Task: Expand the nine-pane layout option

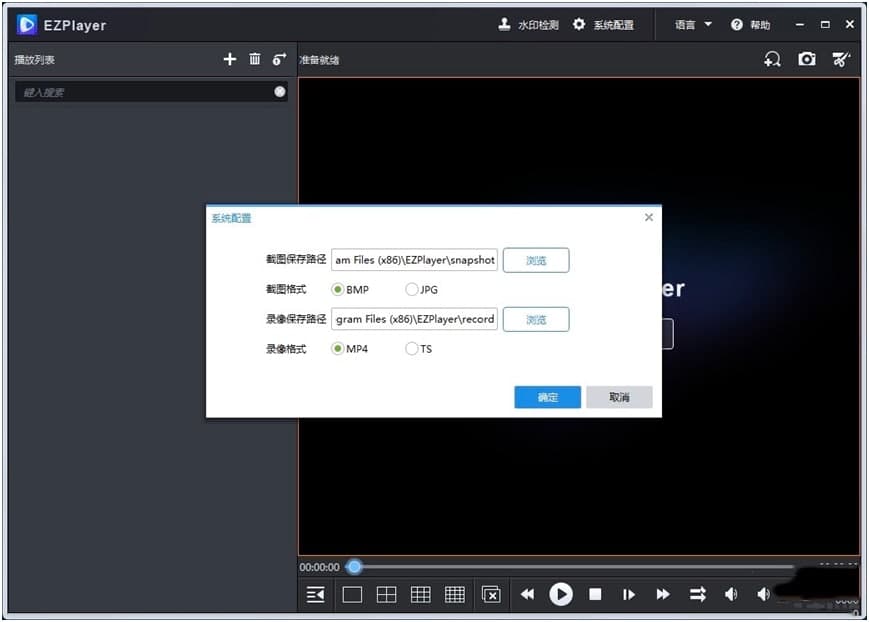Action: coord(420,593)
